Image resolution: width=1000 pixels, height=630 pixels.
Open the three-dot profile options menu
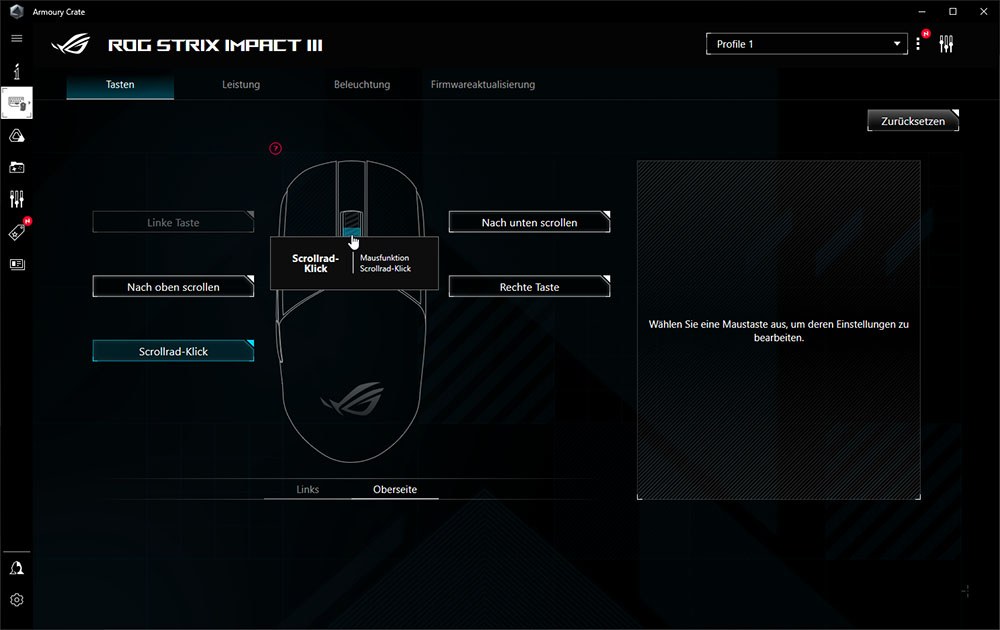[x=918, y=44]
